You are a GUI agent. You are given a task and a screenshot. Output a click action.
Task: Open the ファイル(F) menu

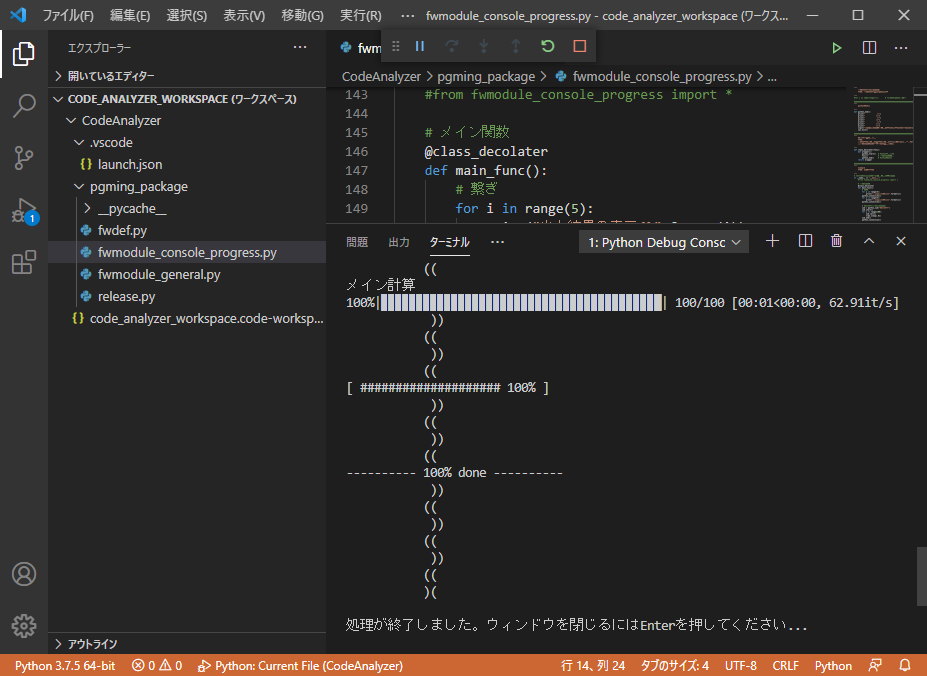(x=67, y=15)
